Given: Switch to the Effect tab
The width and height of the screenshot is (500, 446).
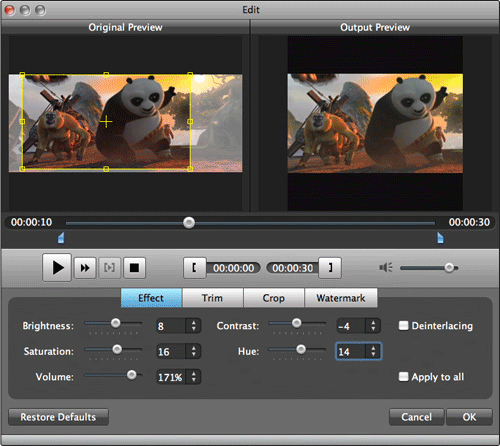Looking at the screenshot, I should point(151,298).
